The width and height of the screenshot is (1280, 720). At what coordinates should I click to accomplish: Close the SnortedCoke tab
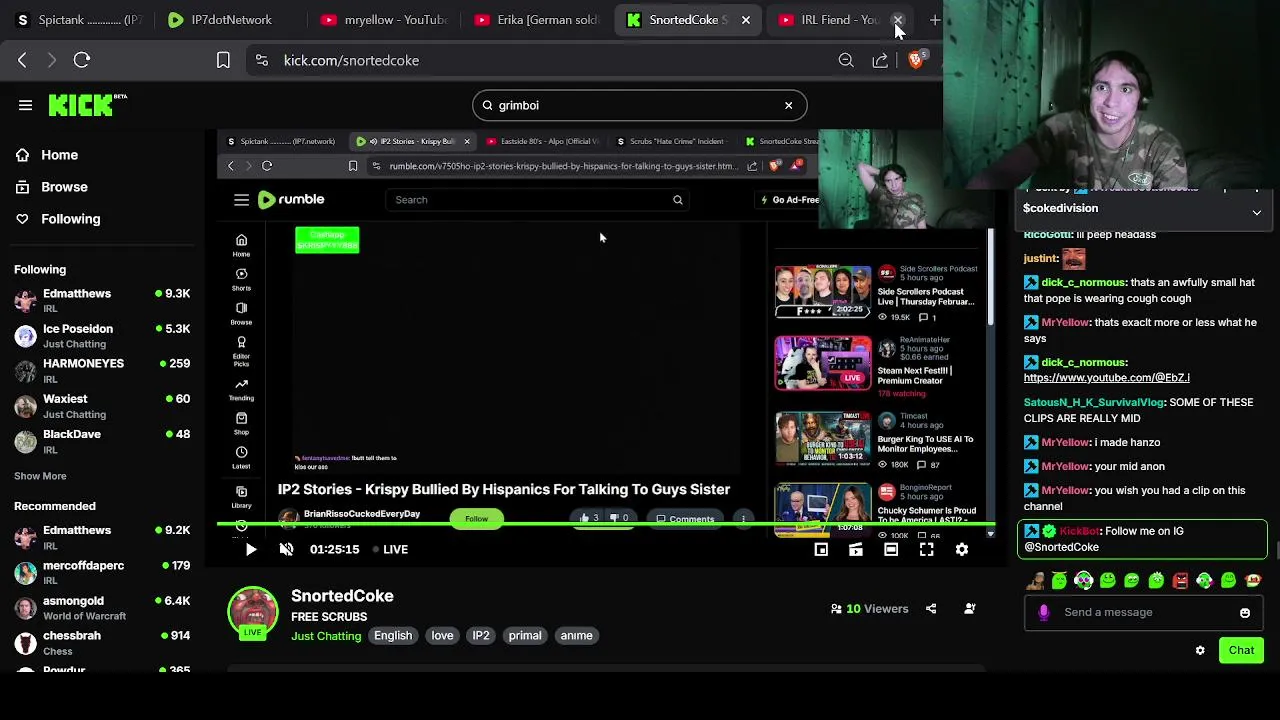745,20
